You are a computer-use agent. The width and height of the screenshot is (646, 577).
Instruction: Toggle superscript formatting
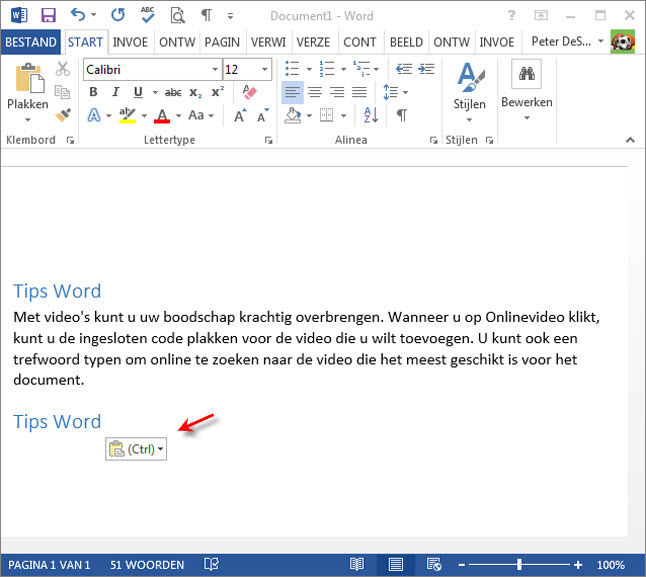point(217,92)
